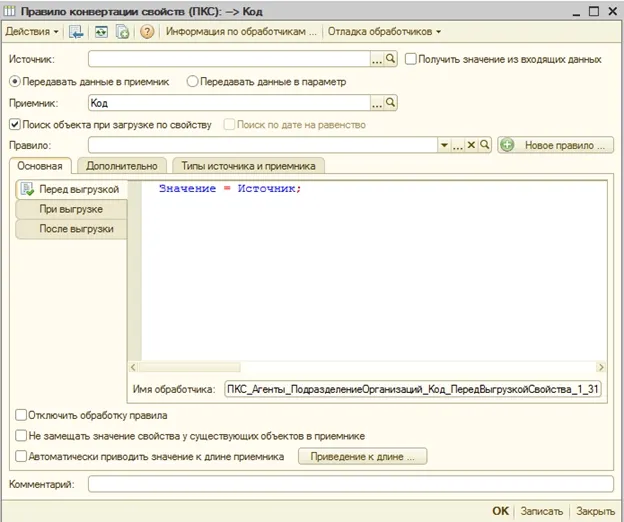Click the Перед выгрузкой checkmark icon

point(27,189)
